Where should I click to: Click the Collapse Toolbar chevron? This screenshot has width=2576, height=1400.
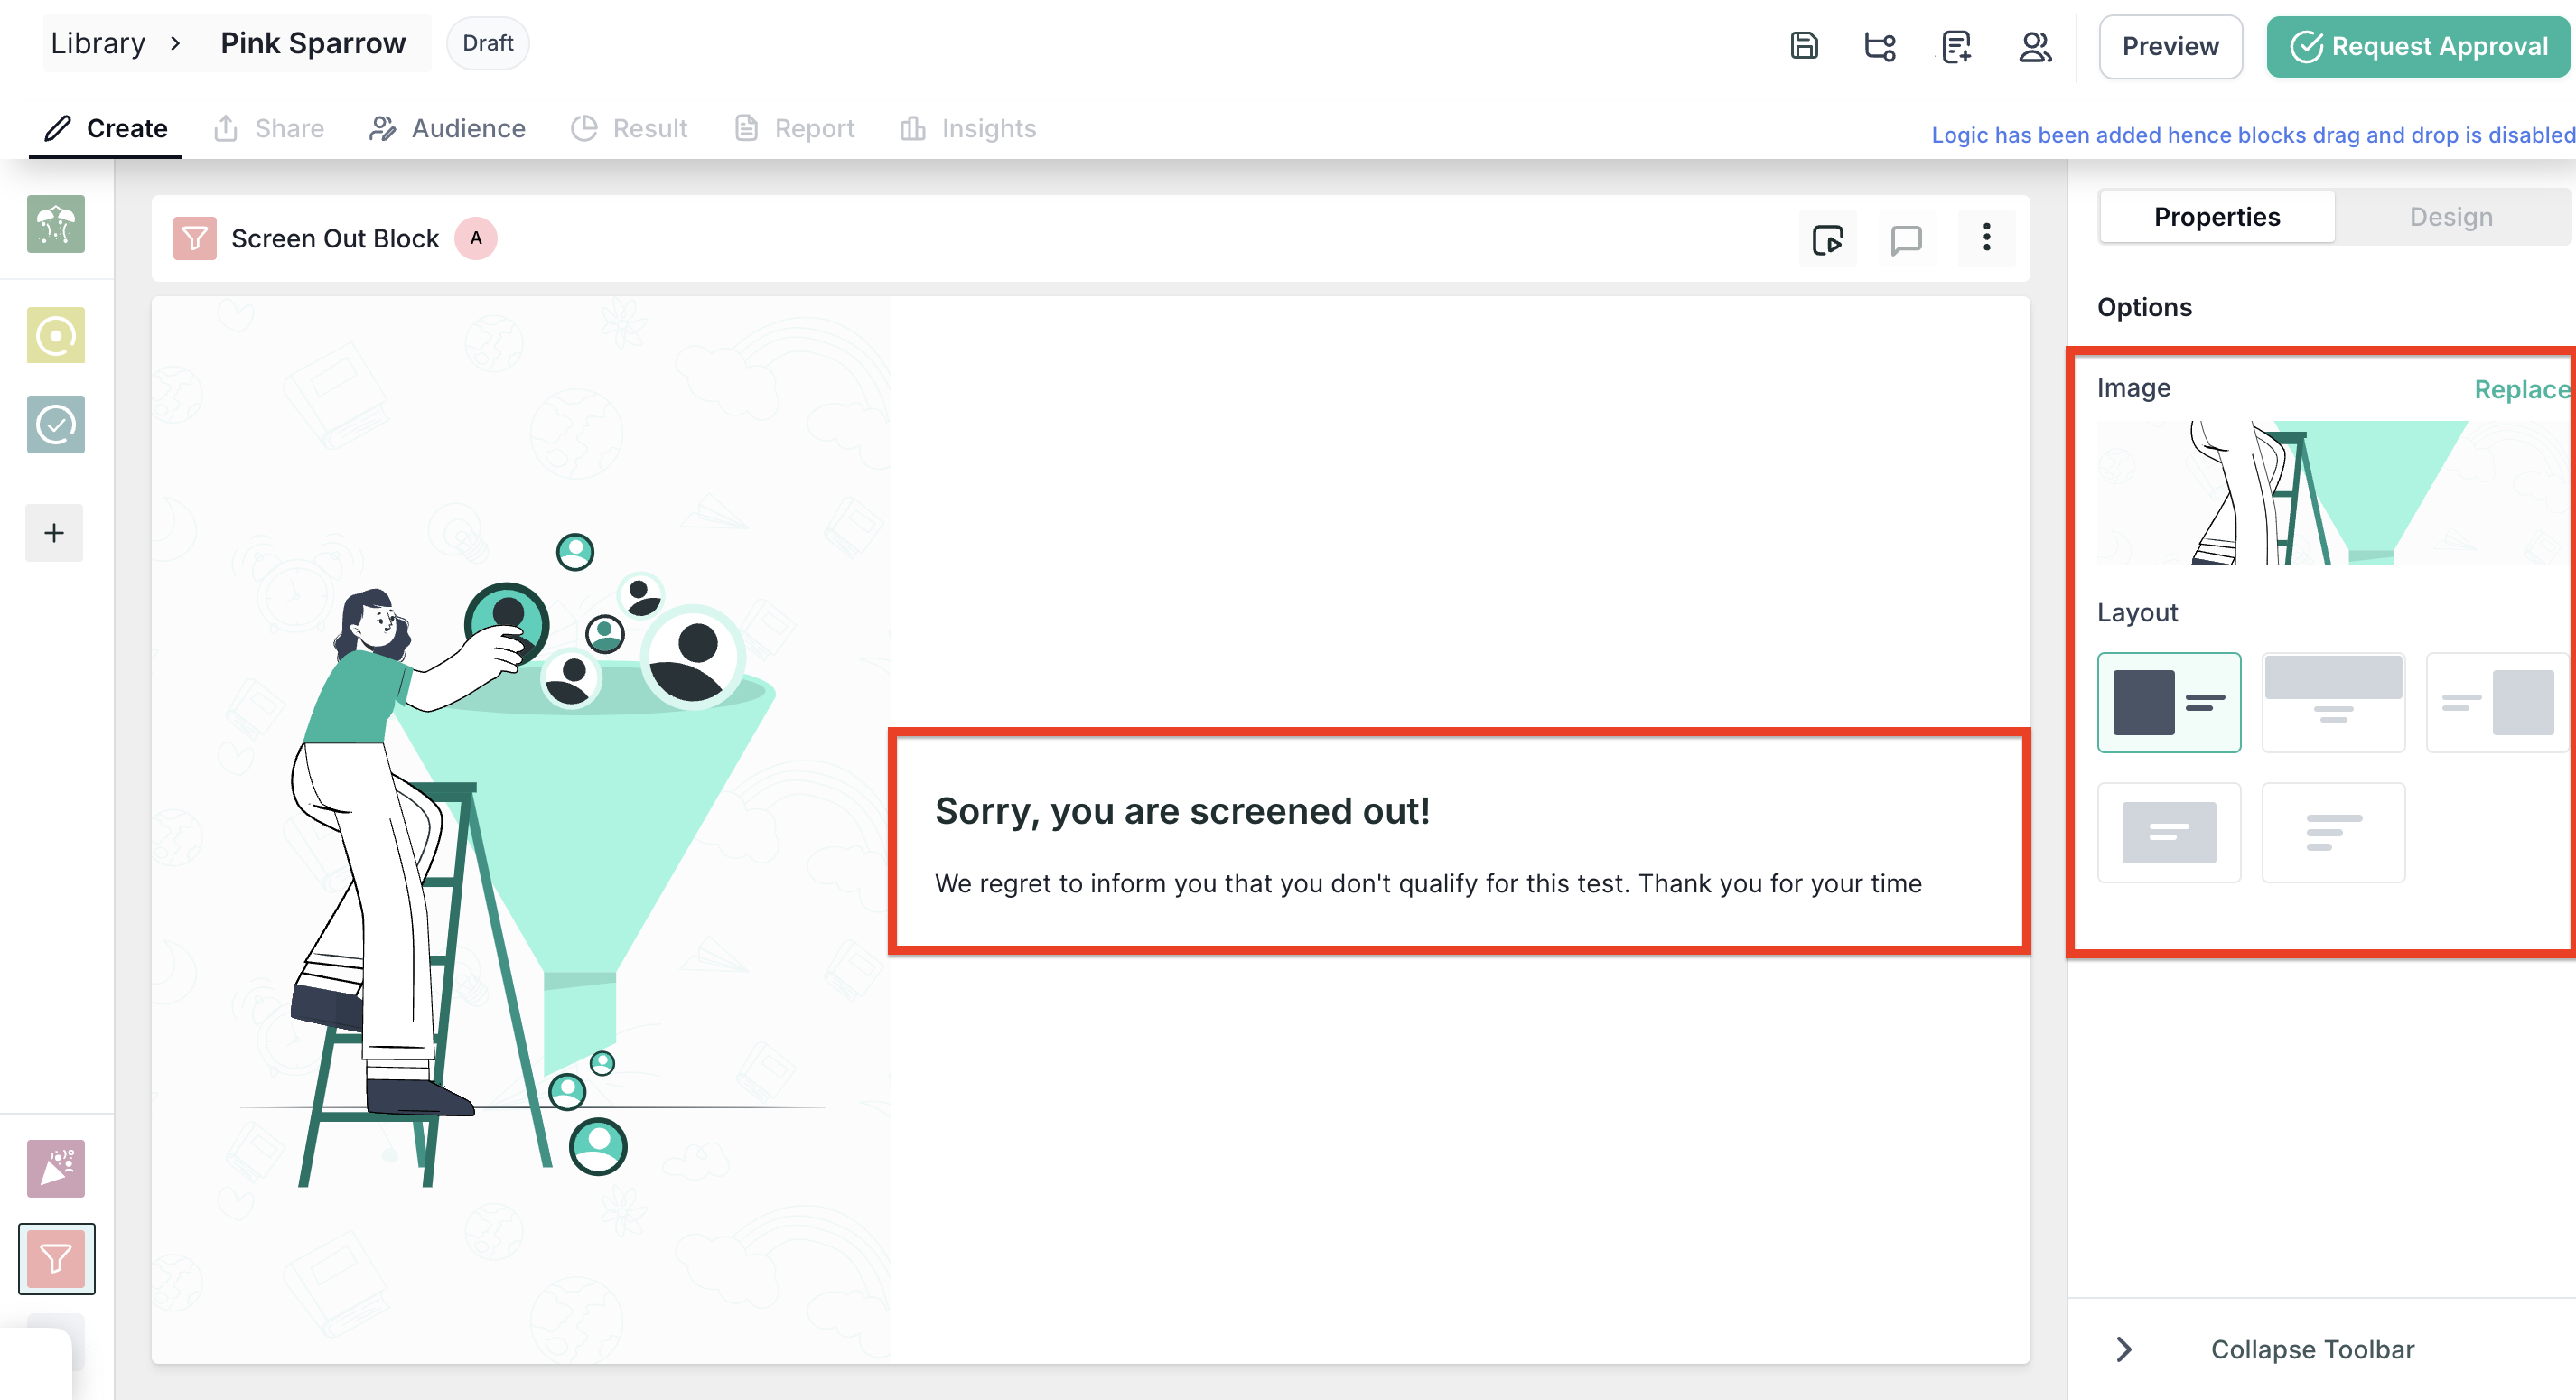coord(2125,1349)
